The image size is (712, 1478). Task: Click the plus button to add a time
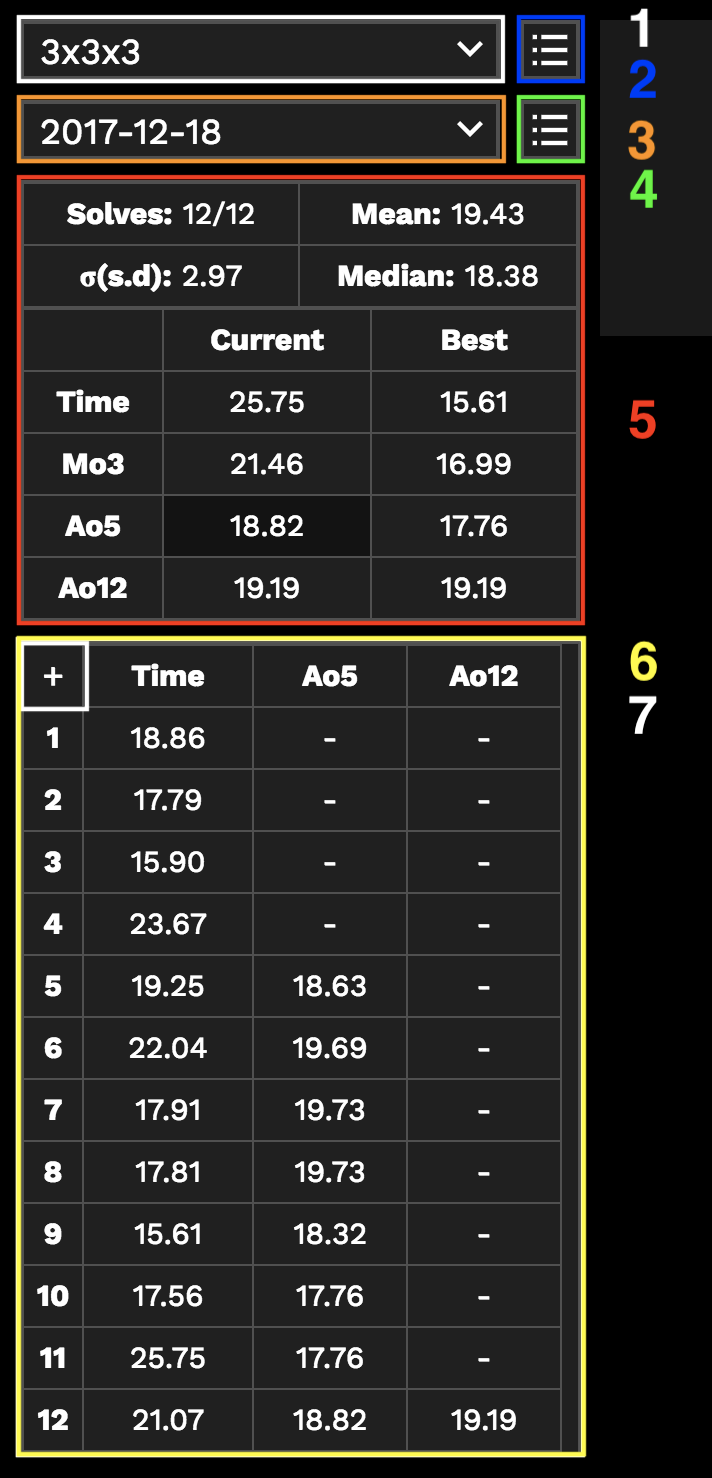(53, 677)
